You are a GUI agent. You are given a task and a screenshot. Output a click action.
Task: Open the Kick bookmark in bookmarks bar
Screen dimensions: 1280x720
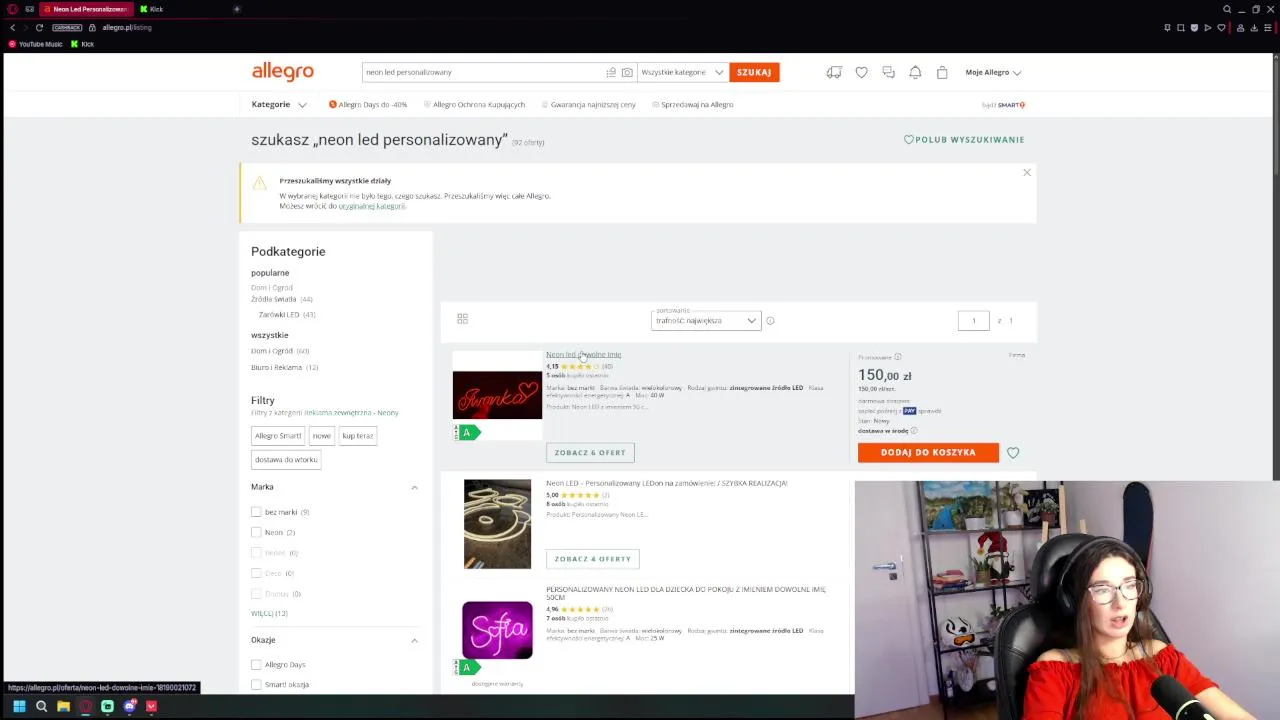pyautogui.click(x=82, y=44)
